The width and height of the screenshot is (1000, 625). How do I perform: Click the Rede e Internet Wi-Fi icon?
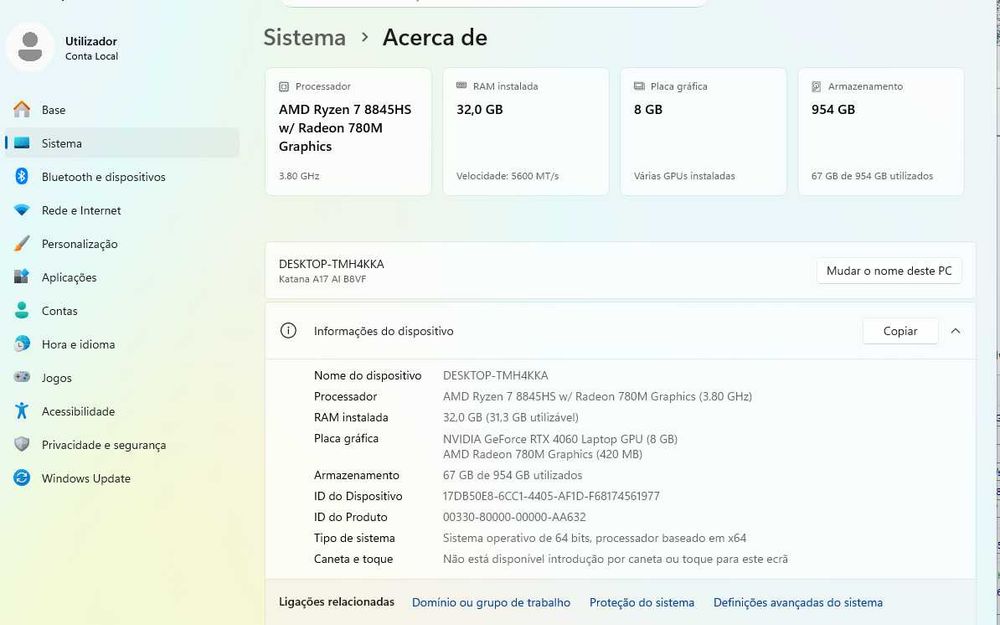pos(22,210)
